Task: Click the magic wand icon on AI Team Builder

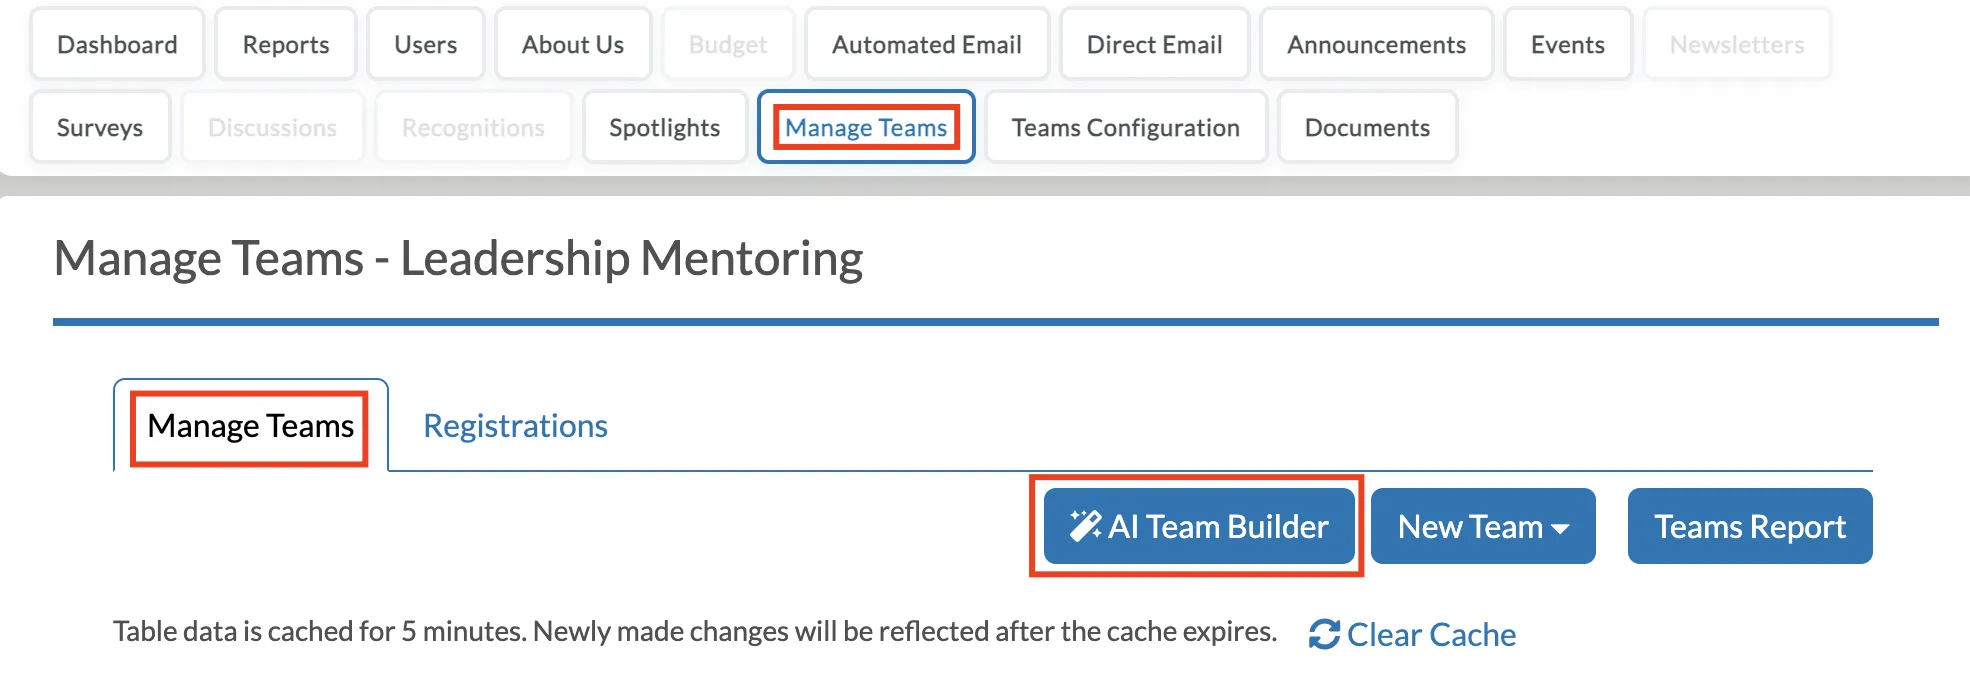Action: (1085, 526)
